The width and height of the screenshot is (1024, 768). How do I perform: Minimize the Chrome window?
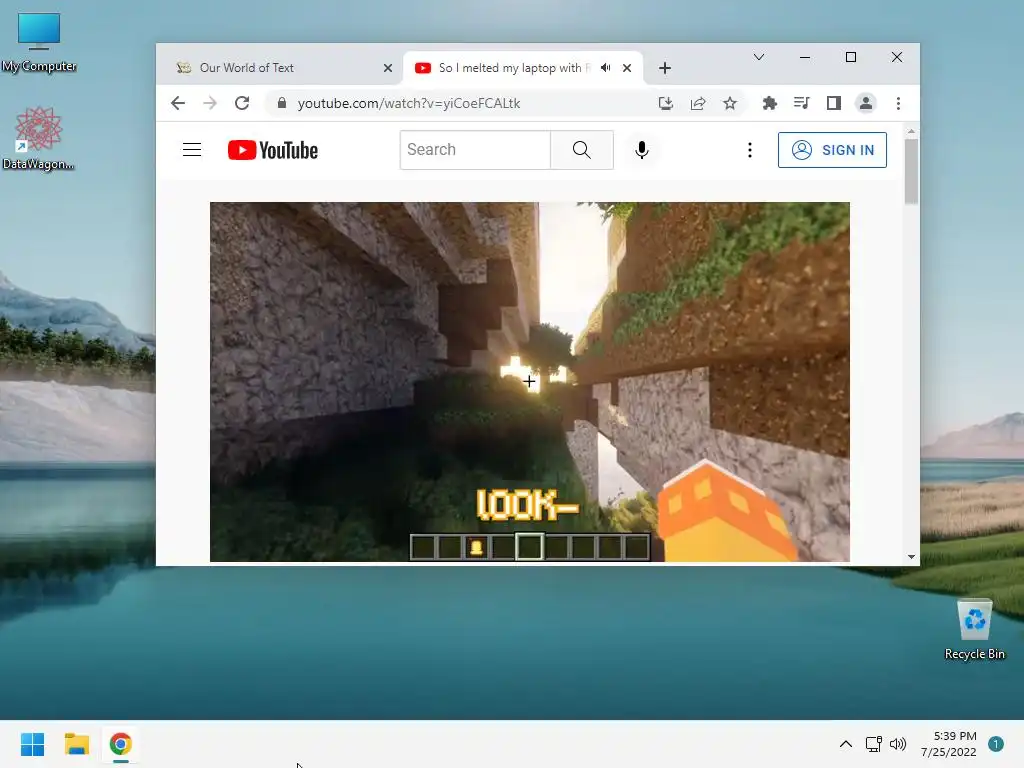click(x=805, y=57)
